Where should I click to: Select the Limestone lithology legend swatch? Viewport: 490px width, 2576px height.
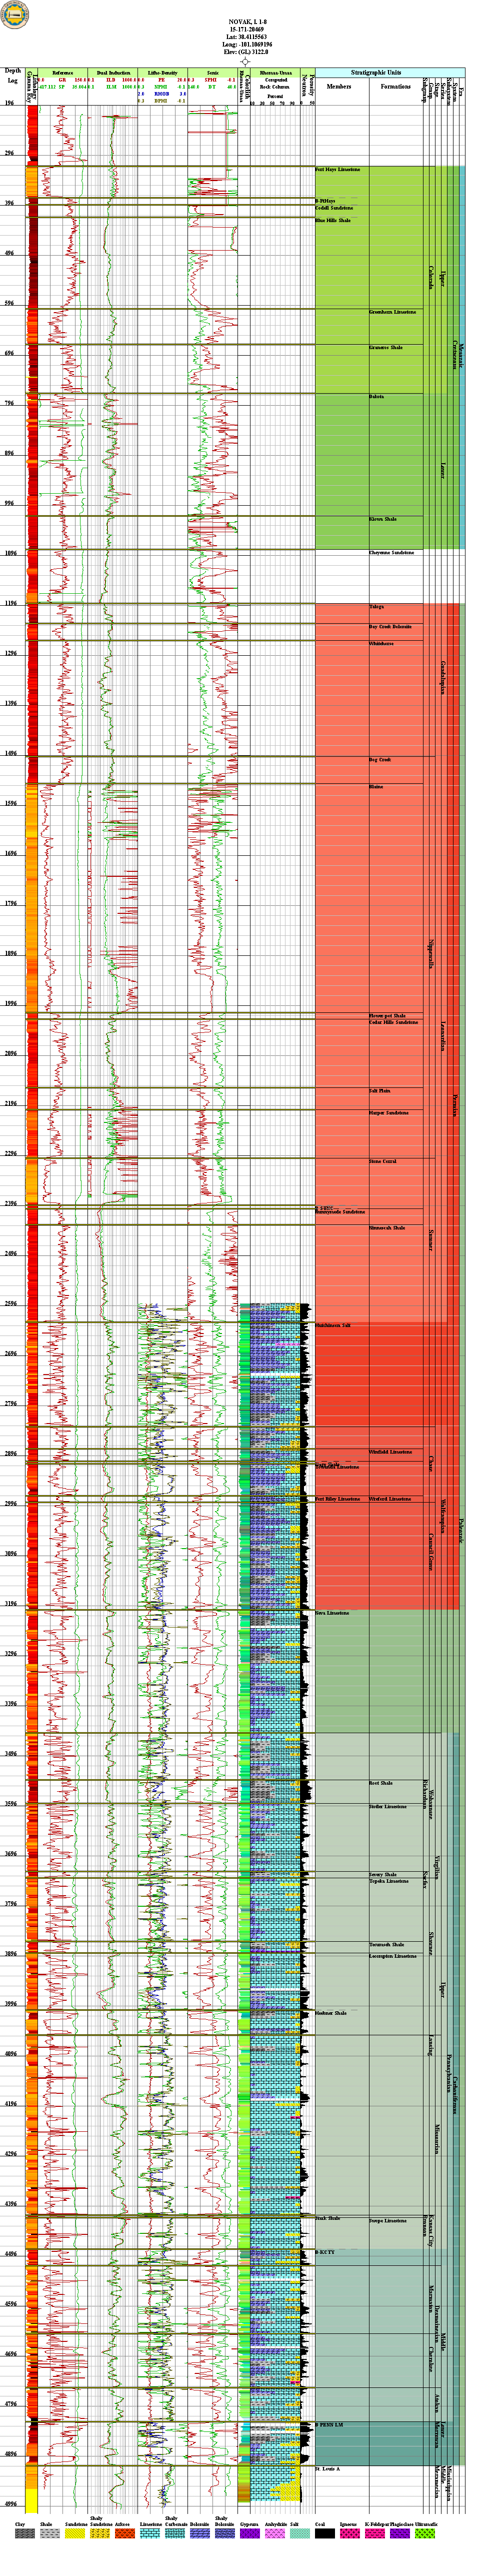coord(150,2534)
